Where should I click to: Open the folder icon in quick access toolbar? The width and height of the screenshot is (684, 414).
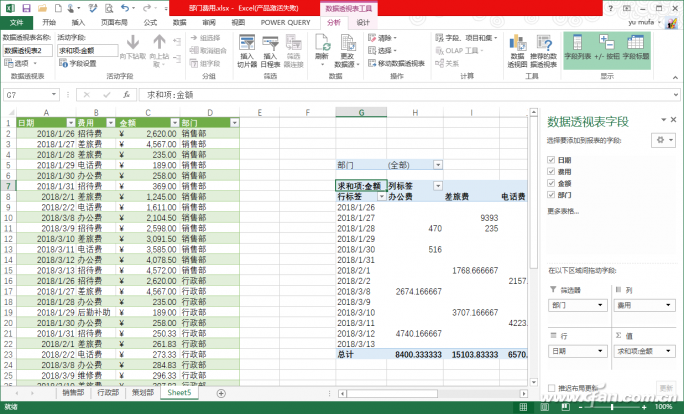[42, 8]
